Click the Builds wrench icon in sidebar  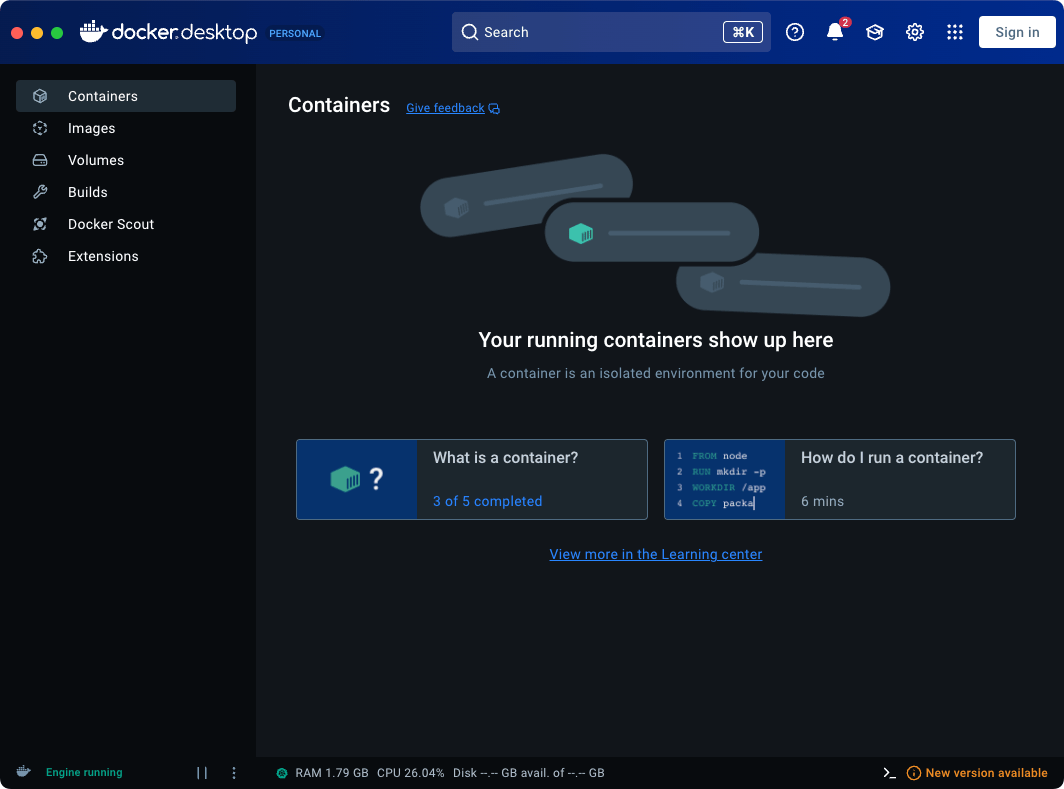point(40,192)
